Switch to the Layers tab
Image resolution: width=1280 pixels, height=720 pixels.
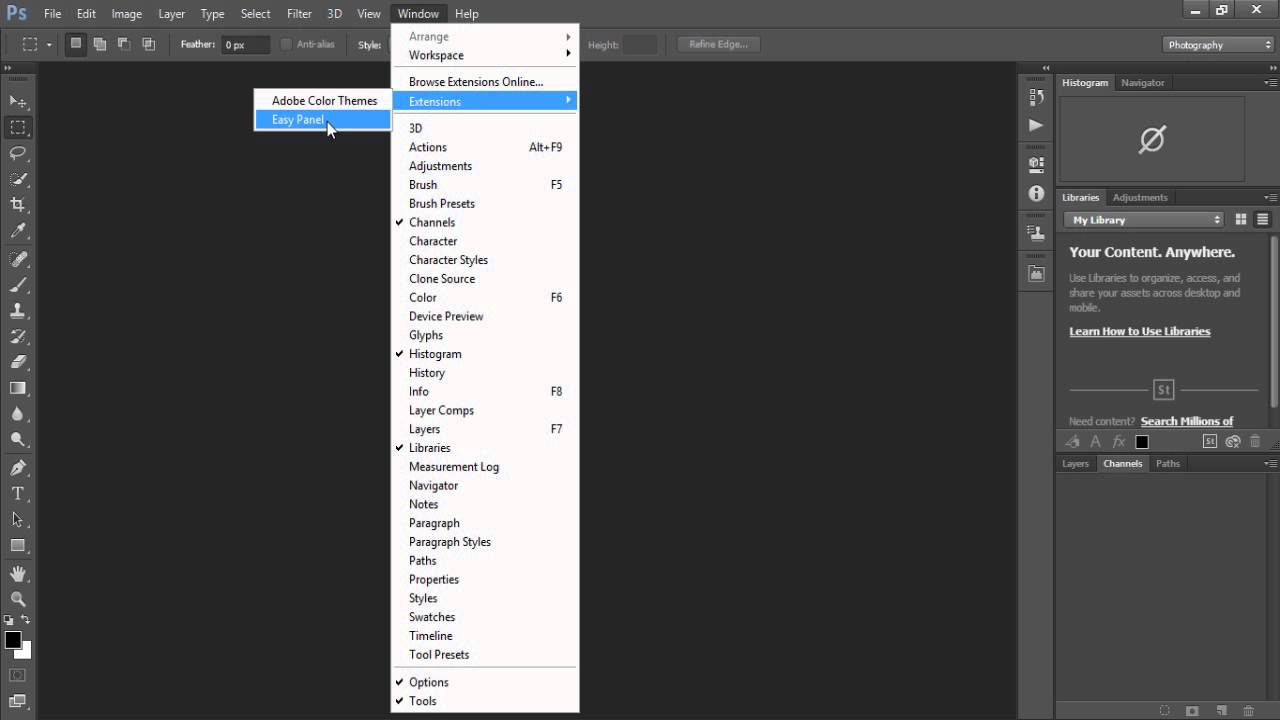point(1075,464)
